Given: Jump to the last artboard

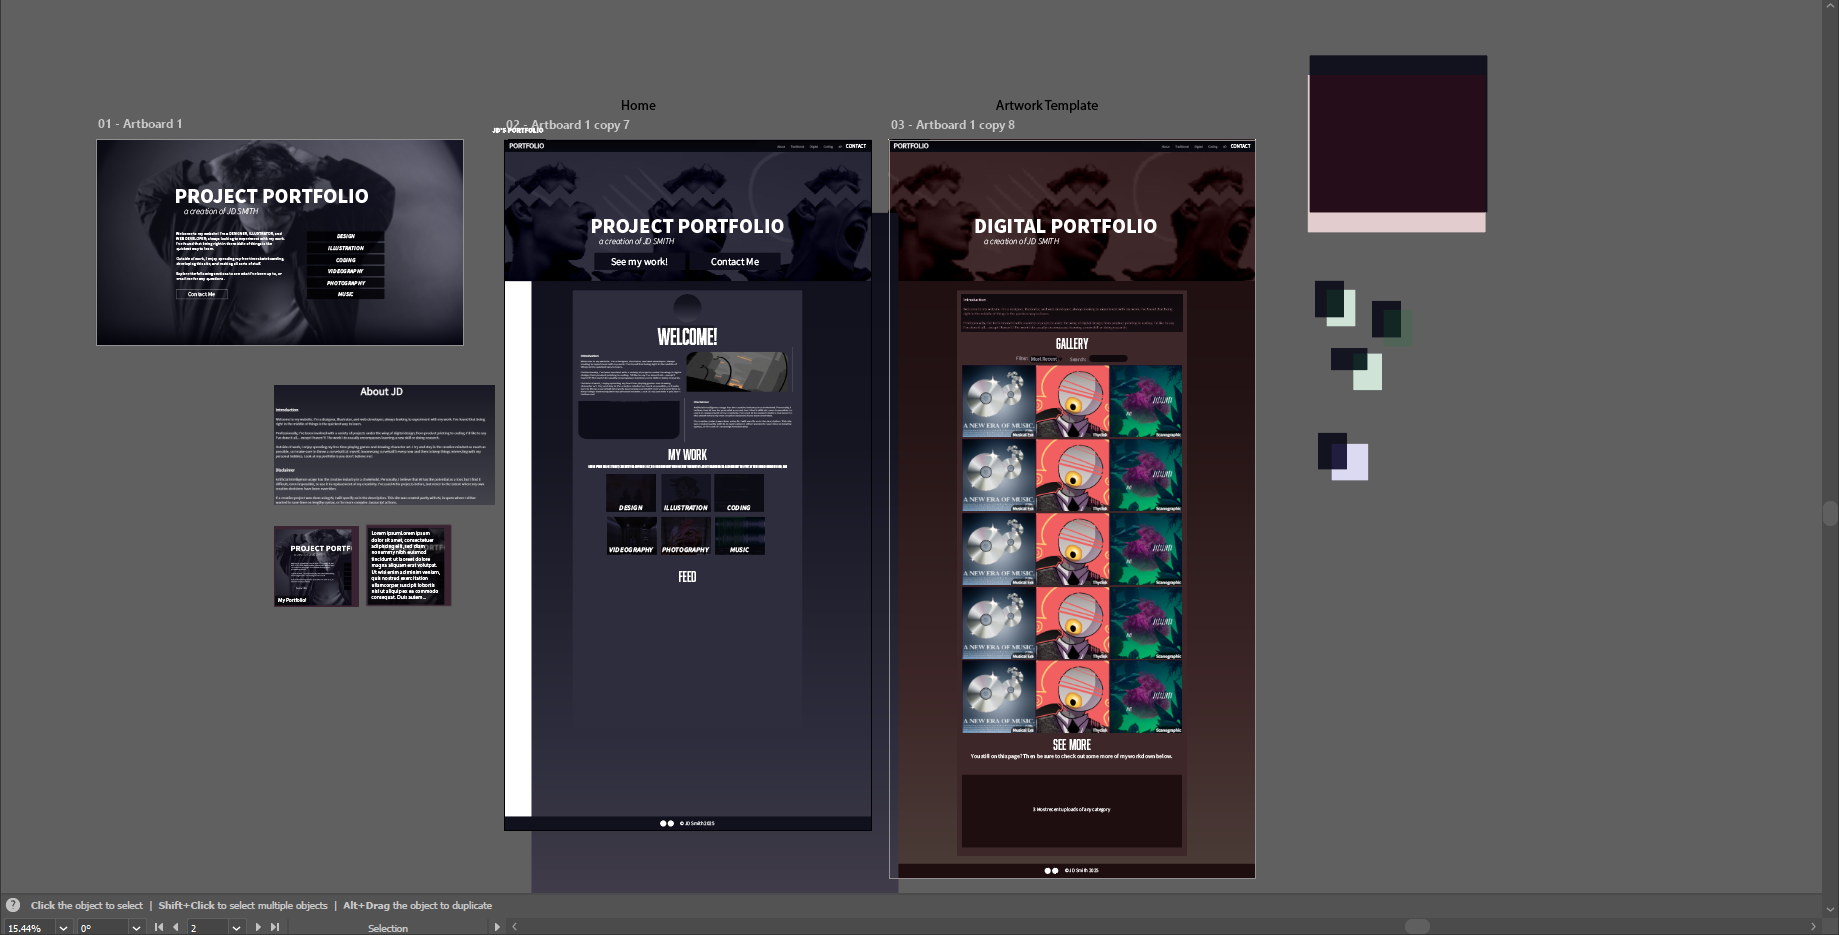Looking at the screenshot, I should 275,927.
